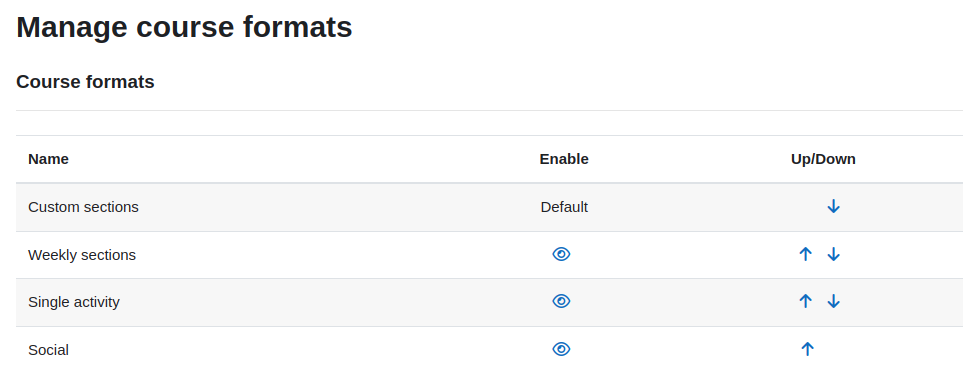Move Weekly sections up in list
This screenshot has height=390, width=963.
pos(806,254)
